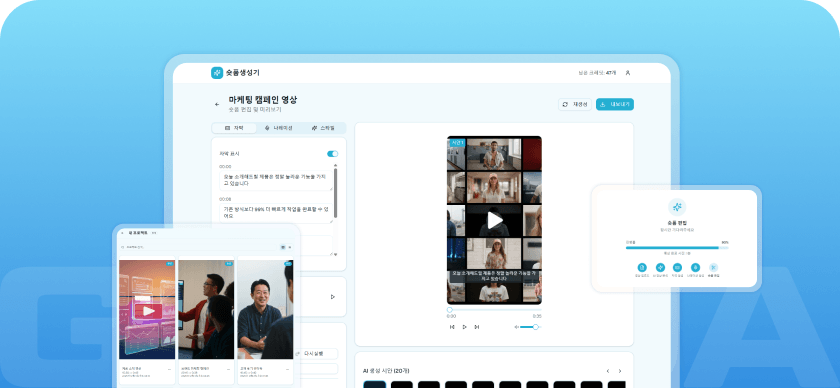The image size is (840, 388).
Task: Click the 재생성 regenerate button
Action: 575,104
